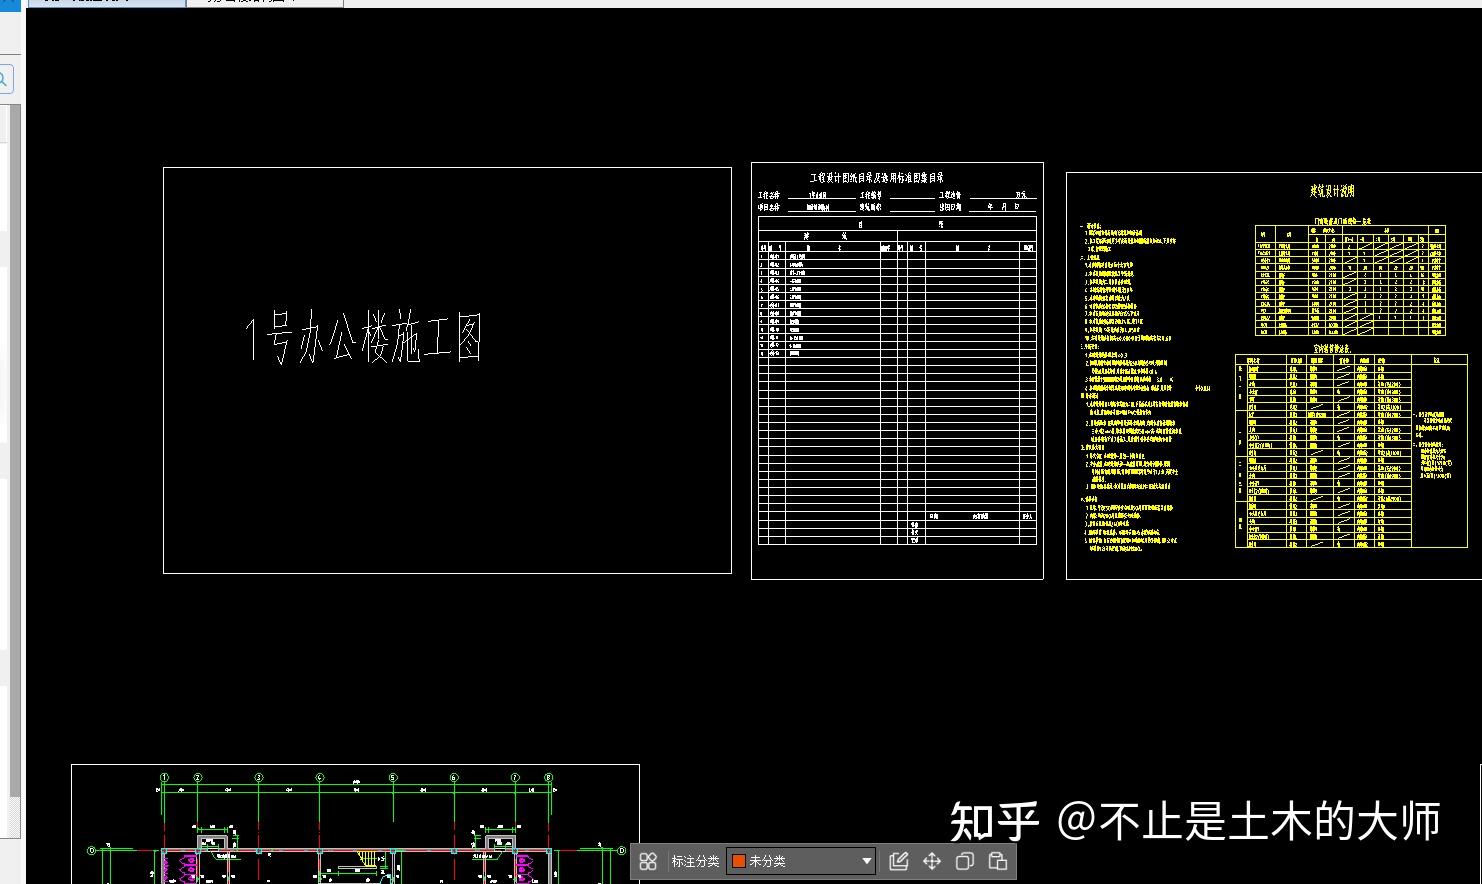Viewport: 1482px width, 884px height.
Task: Click the dropdown arrow beside 未分类
Action: click(x=866, y=861)
